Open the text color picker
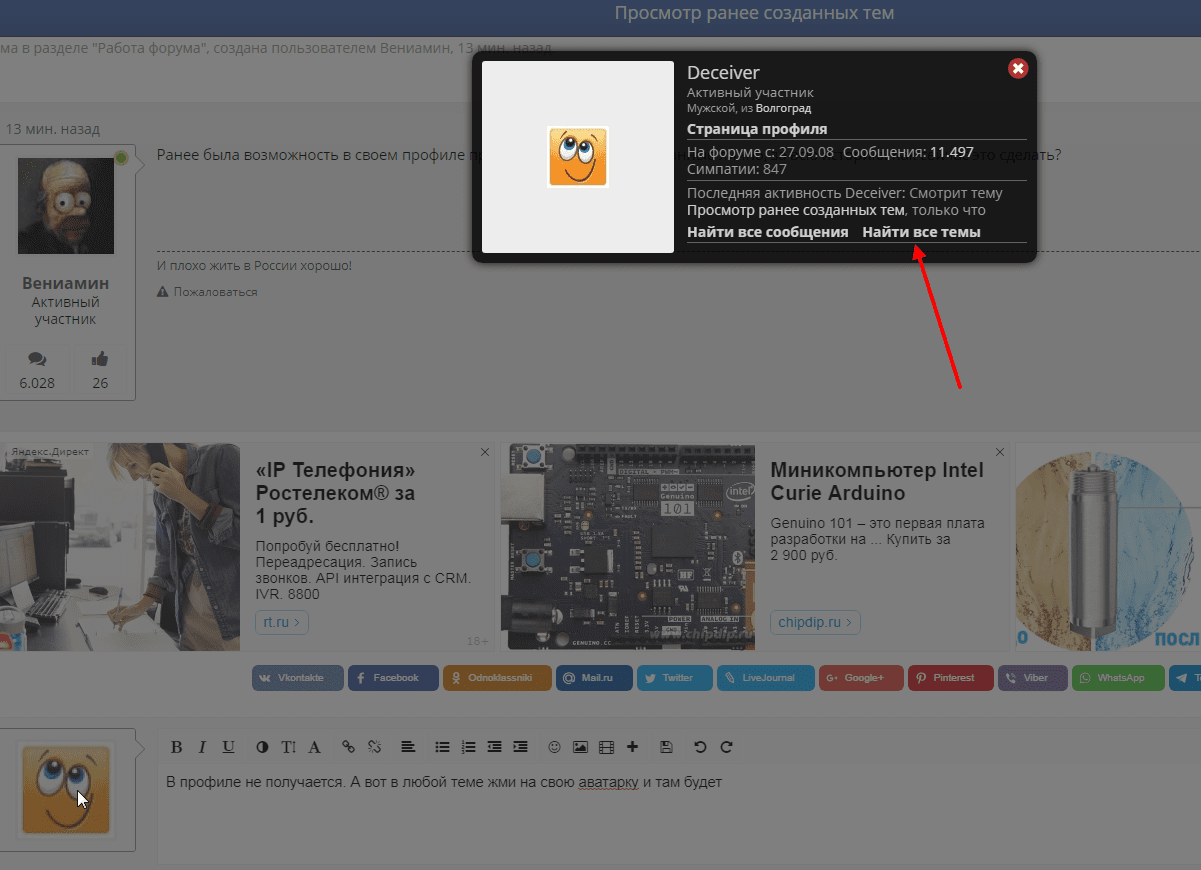This screenshot has height=870, width=1201. [262, 747]
